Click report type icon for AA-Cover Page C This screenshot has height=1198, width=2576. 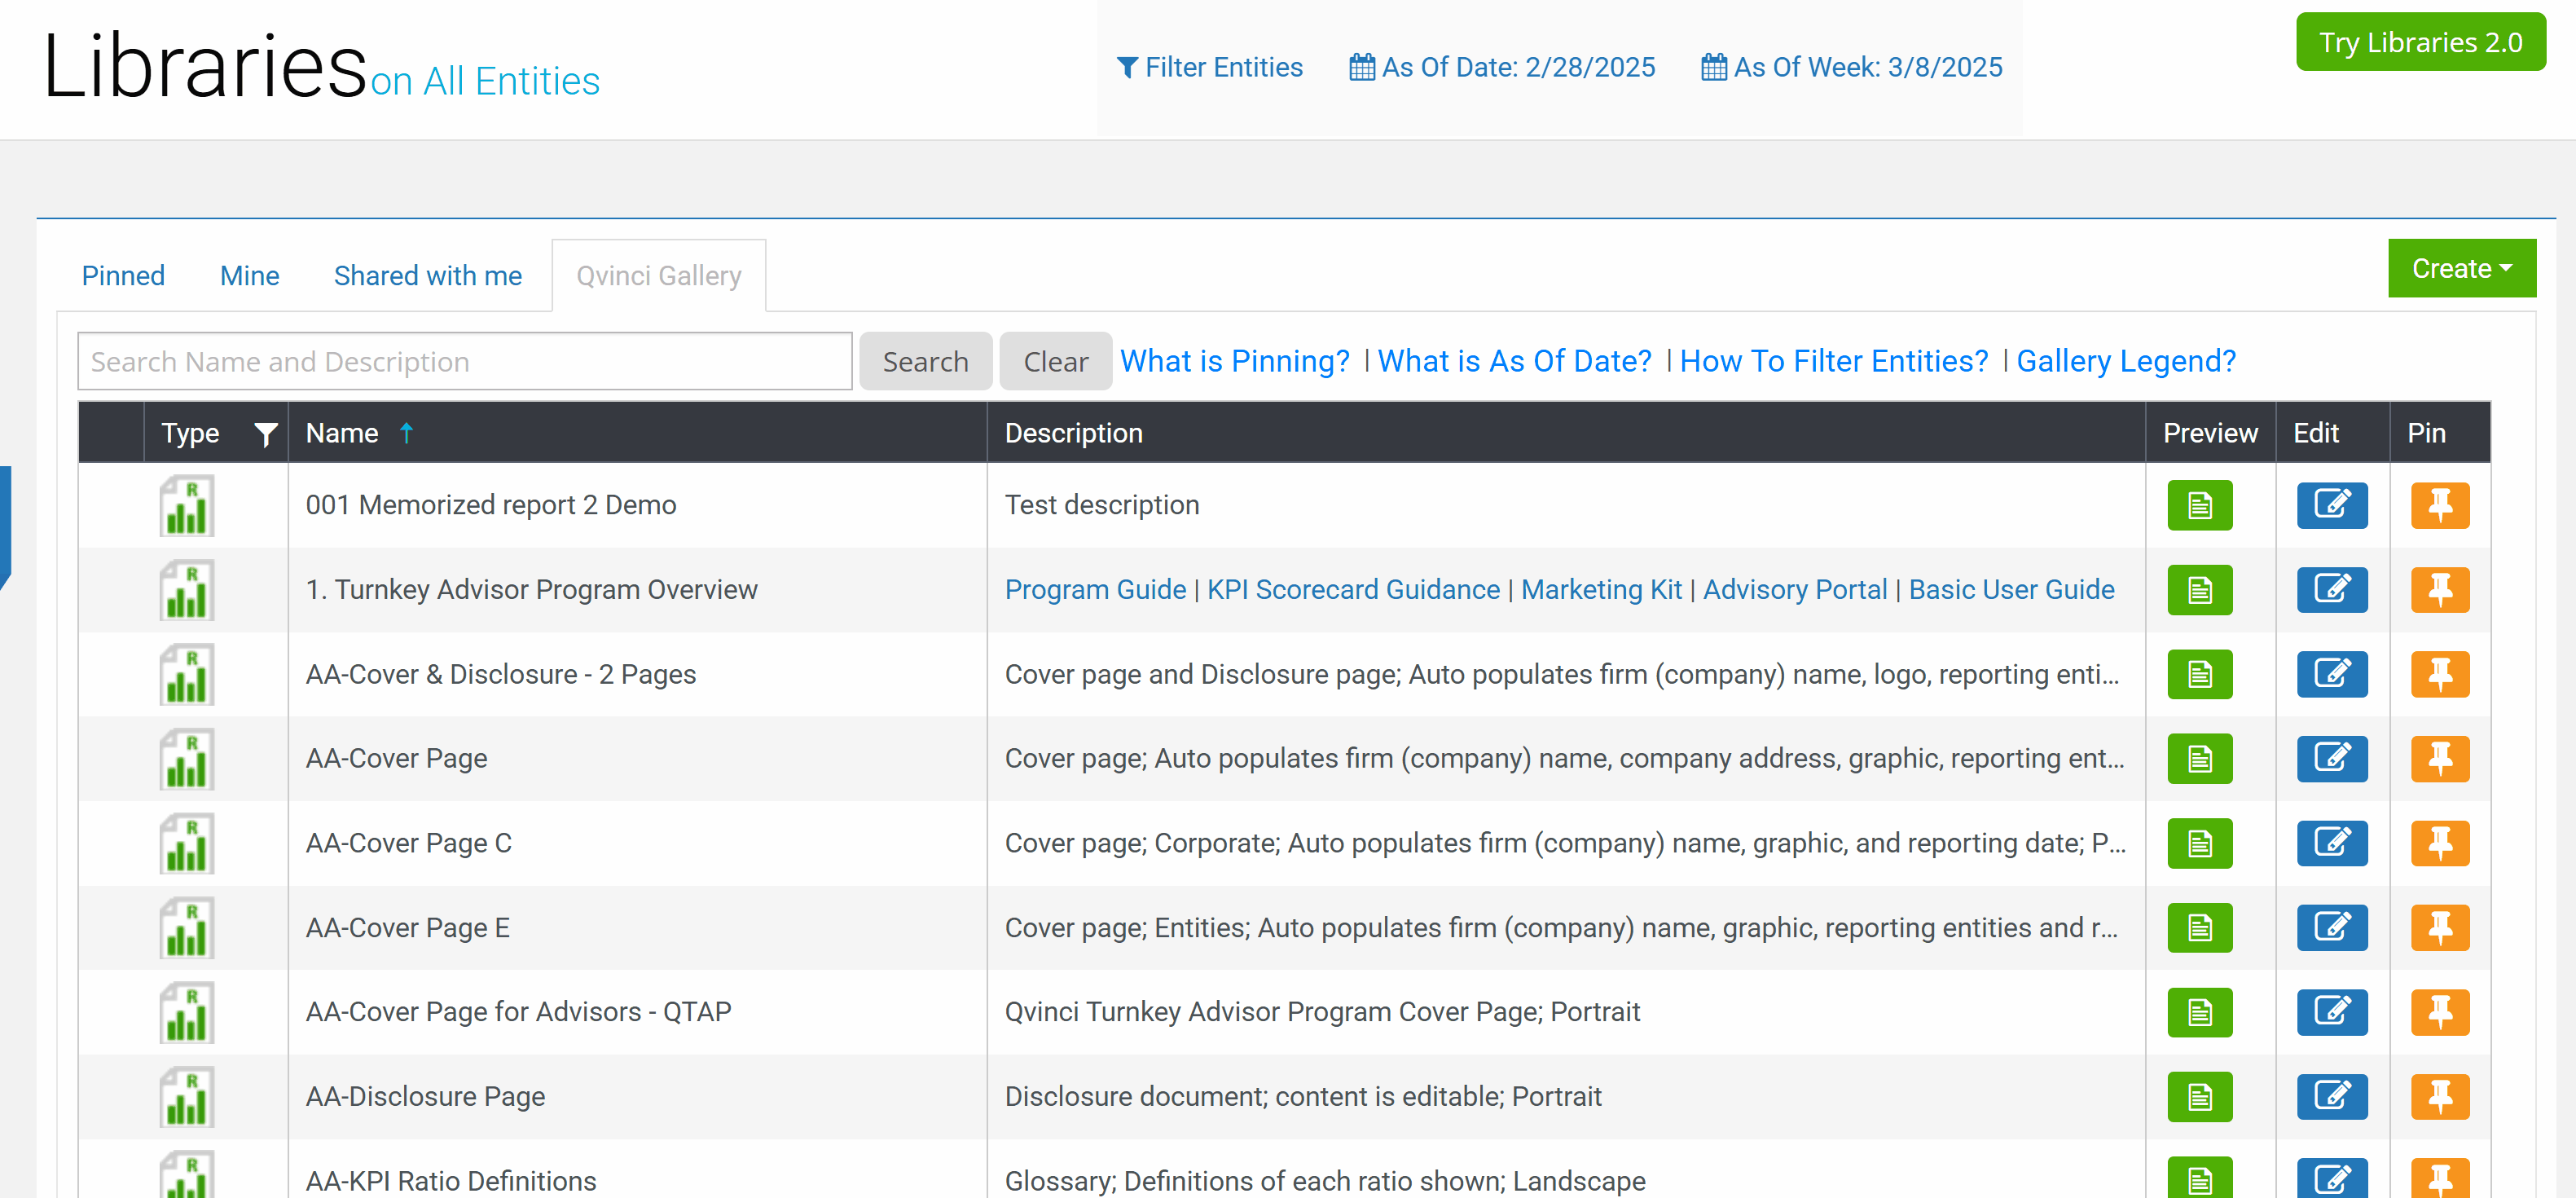tap(187, 843)
